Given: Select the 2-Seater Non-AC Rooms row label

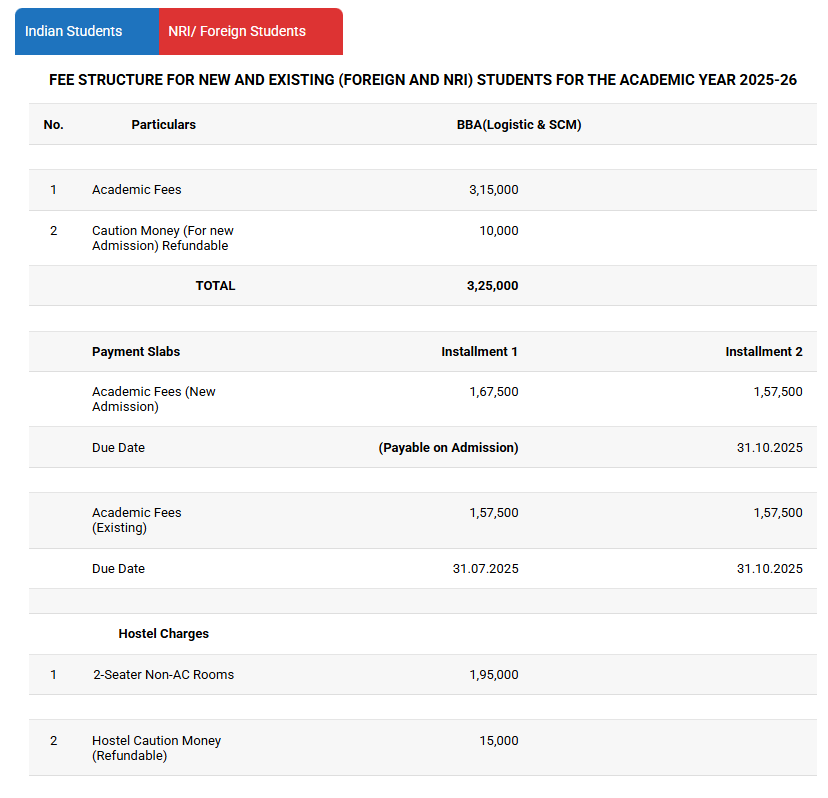Looking at the screenshot, I should click(163, 675).
